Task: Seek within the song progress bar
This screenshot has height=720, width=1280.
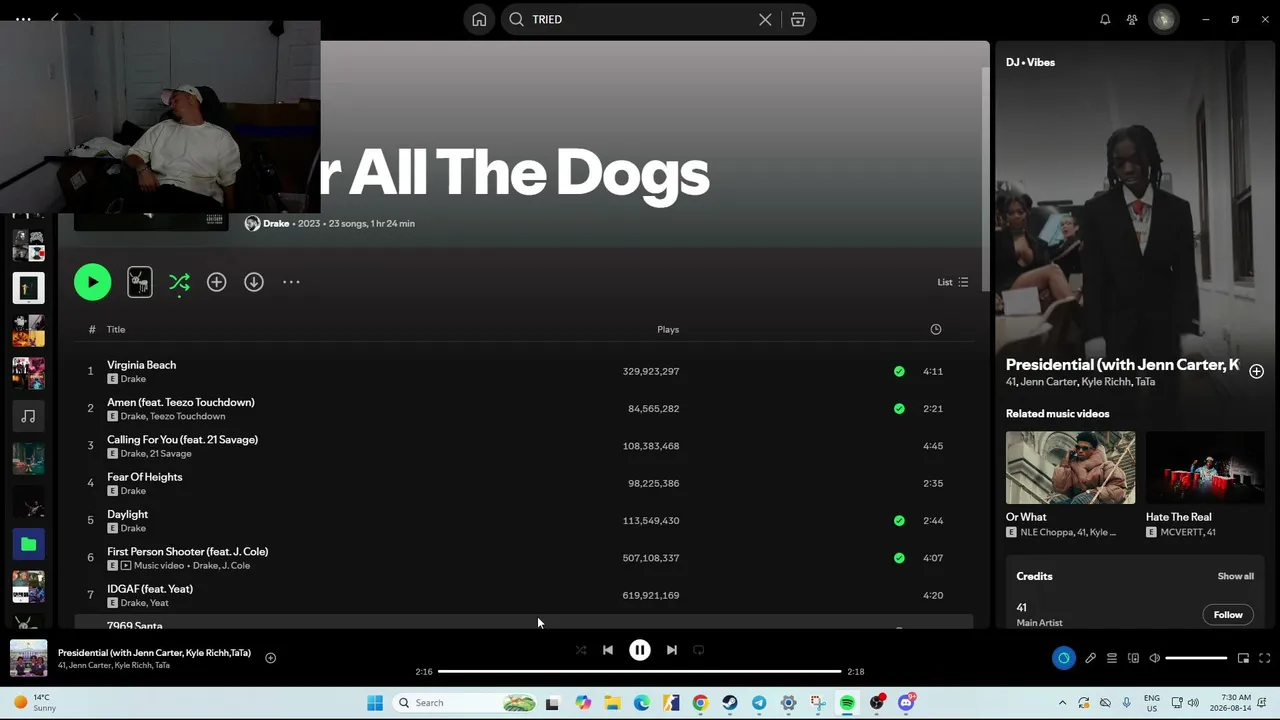Action: click(x=640, y=671)
